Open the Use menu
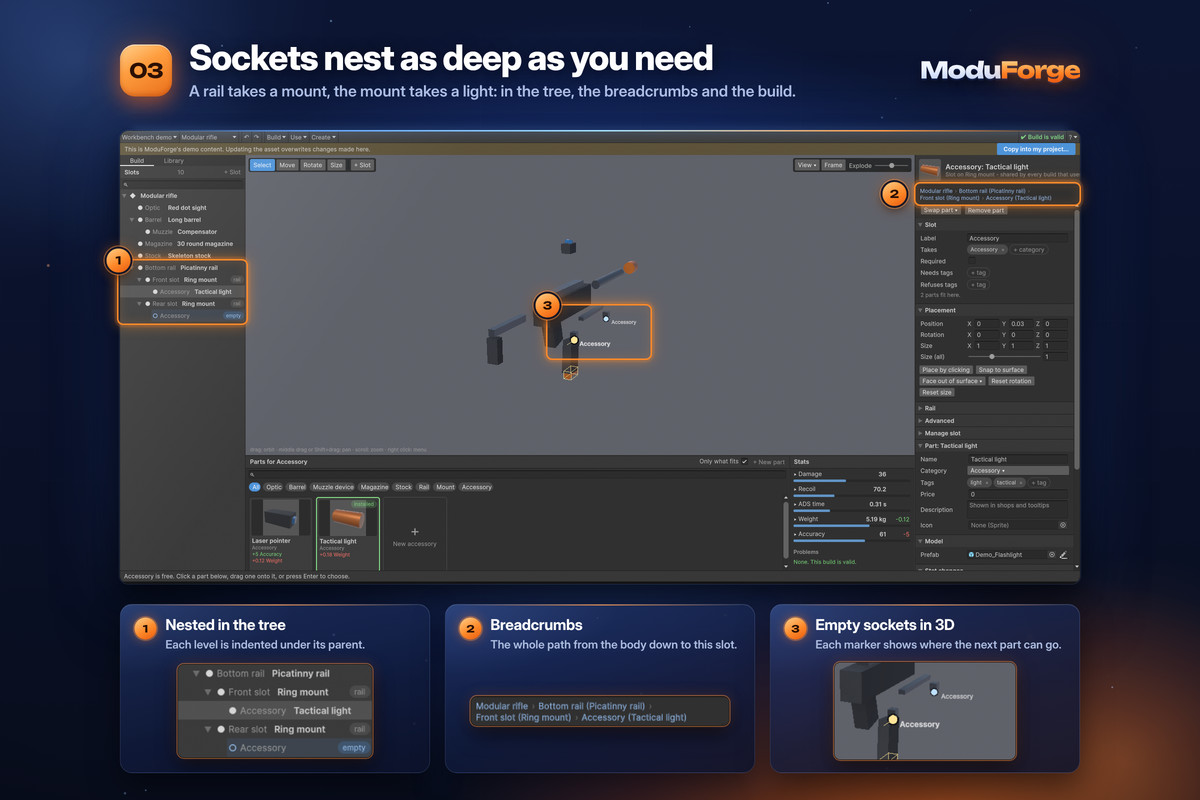 pos(298,137)
